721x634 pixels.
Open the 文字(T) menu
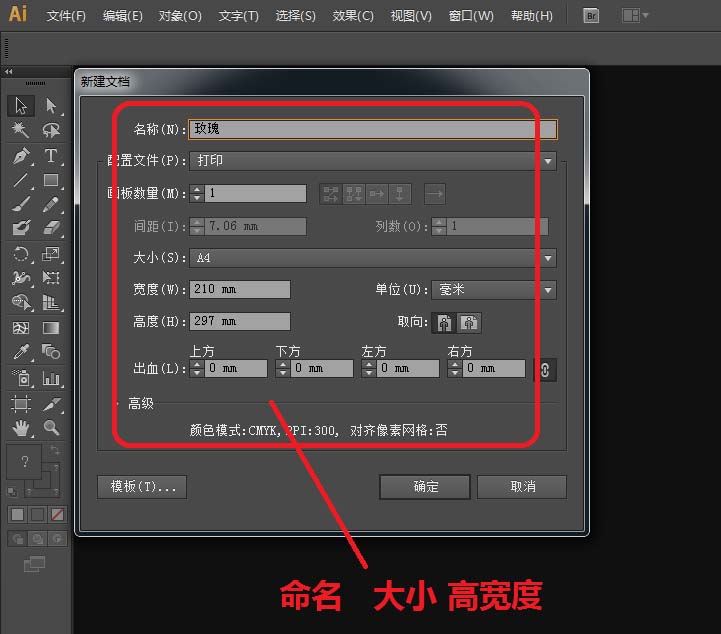pos(239,16)
